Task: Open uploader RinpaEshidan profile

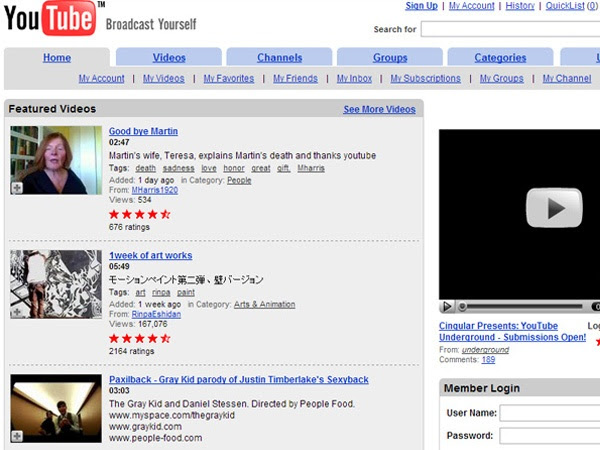Action: [157, 314]
